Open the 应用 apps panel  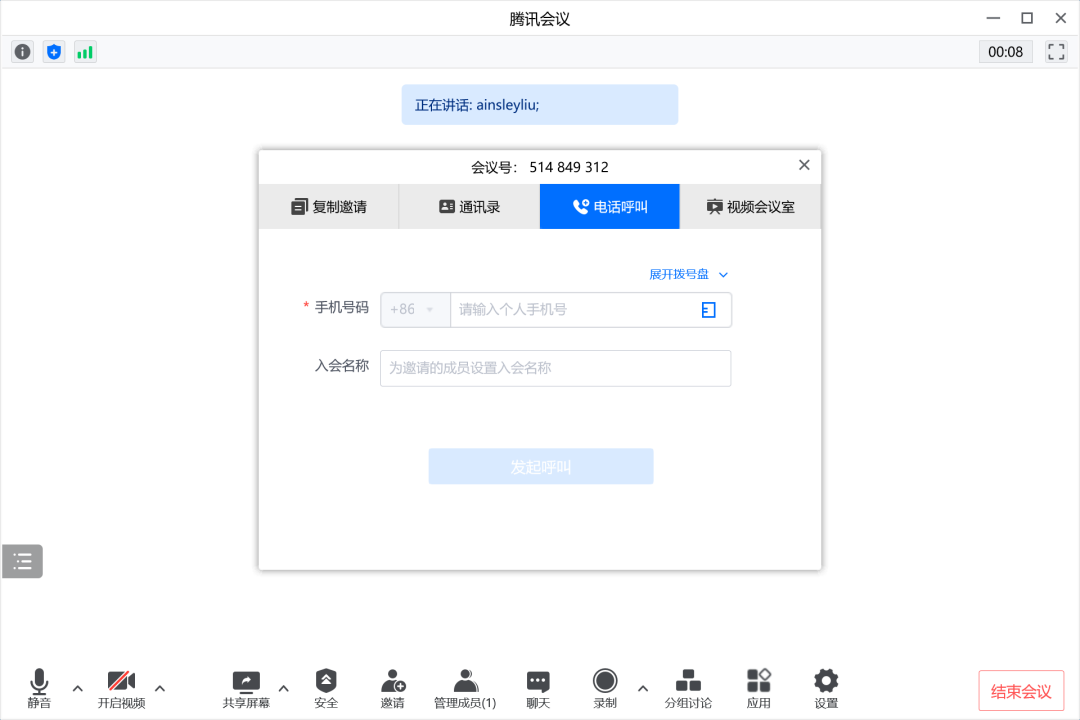tap(758, 688)
